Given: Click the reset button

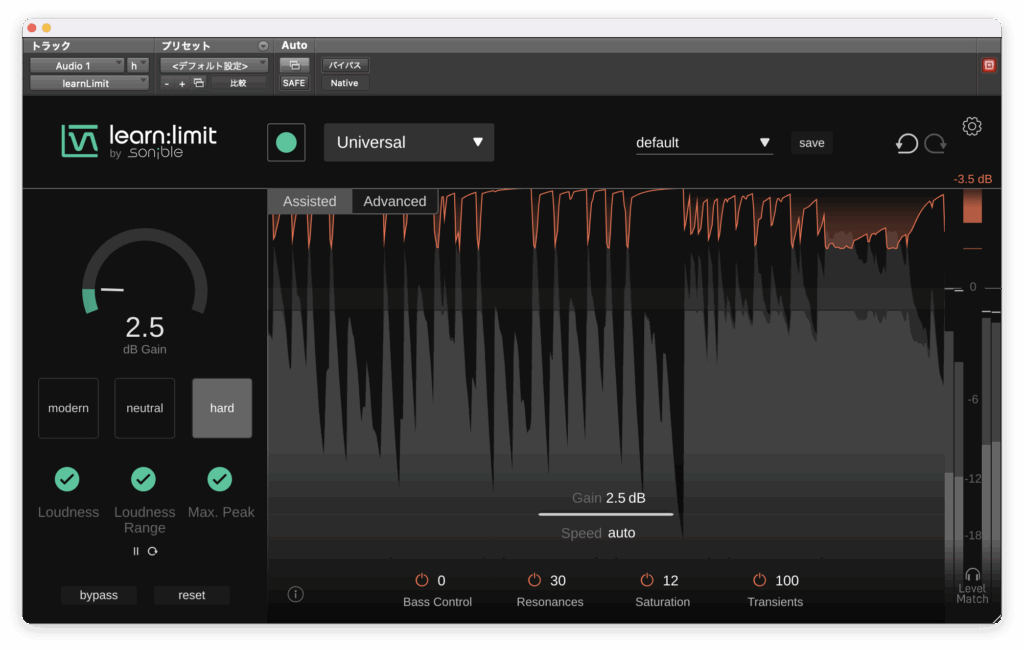Looking at the screenshot, I should click(191, 595).
